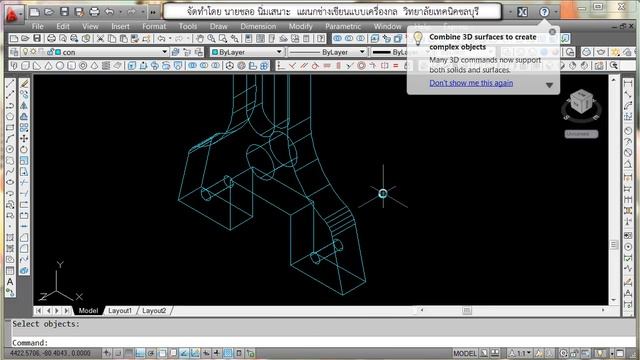Open annotation scale 1:1 dropdown
The image size is (640, 360).
pyautogui.click(x=522, y=353)
